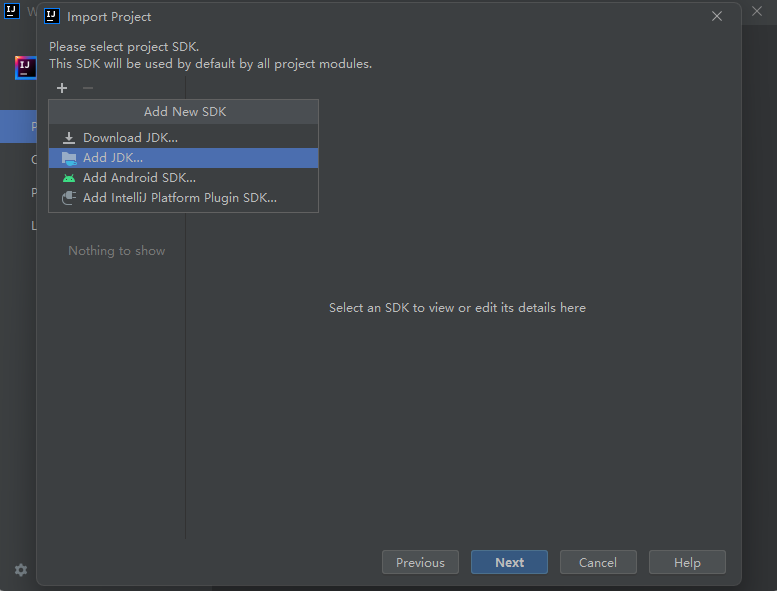This screenshot has height=591, width=777.
Task: Select Add IntelliJ Platform Plugin SDK...
Action: (x=183, y=198)
